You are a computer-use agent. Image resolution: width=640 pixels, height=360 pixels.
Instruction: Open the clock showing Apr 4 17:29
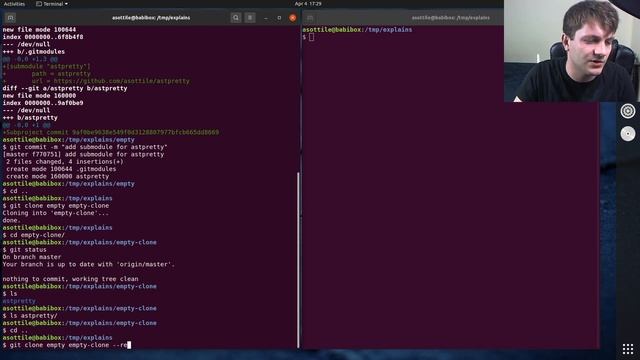[x=308, y=4]
